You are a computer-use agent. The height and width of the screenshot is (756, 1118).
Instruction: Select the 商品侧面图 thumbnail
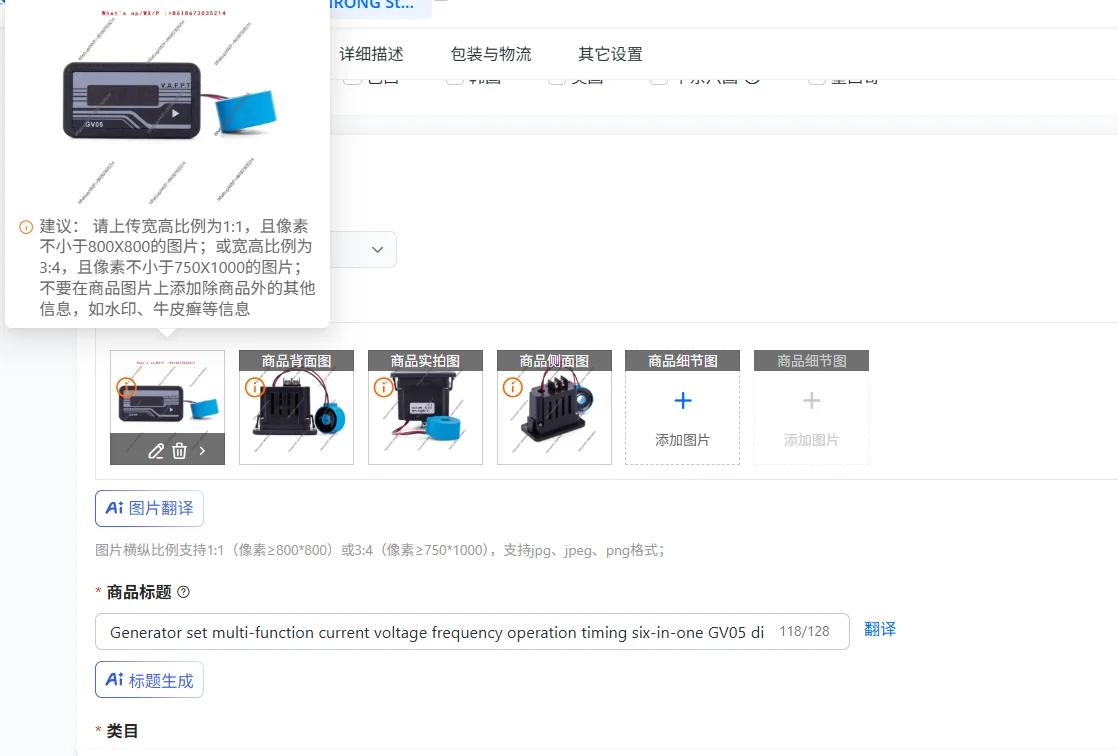tap(555, 407)
